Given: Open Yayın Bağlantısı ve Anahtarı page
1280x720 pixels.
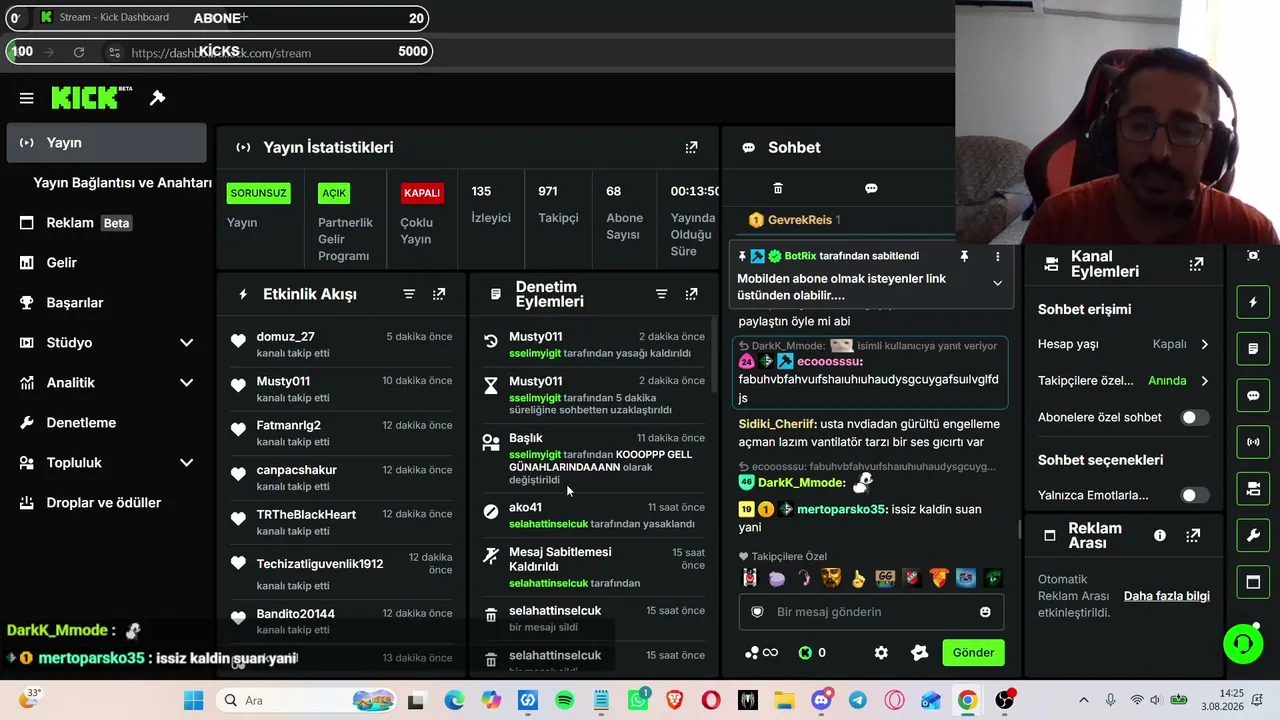Looking at the screenshot, I should click(x=122, y=183).
